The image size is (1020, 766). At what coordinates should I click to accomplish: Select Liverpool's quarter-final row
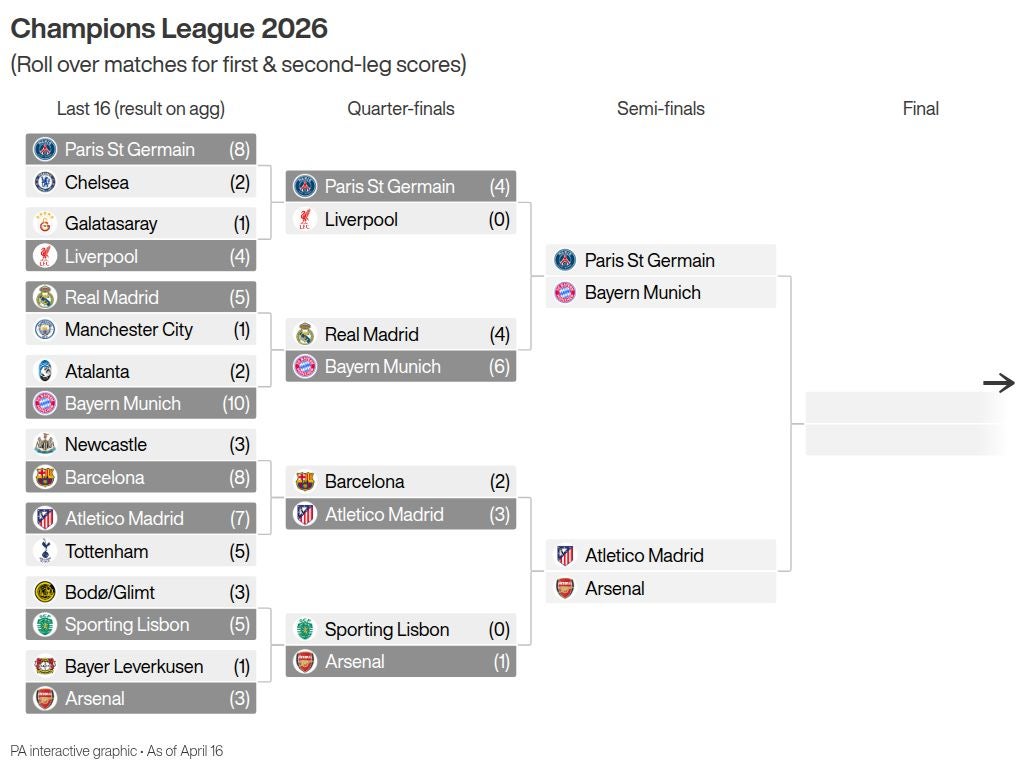point(400,219)
